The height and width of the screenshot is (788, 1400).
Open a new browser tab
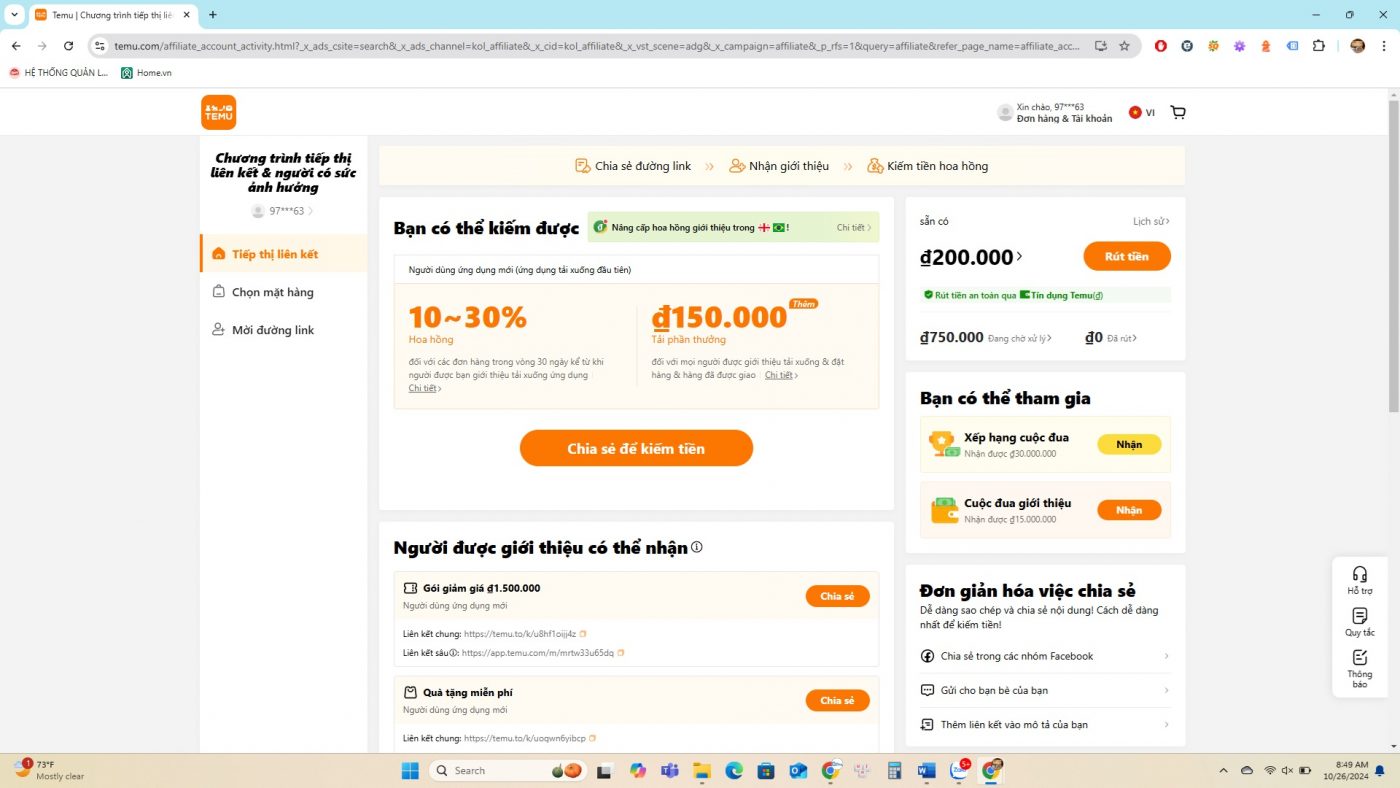coord(212,15)
